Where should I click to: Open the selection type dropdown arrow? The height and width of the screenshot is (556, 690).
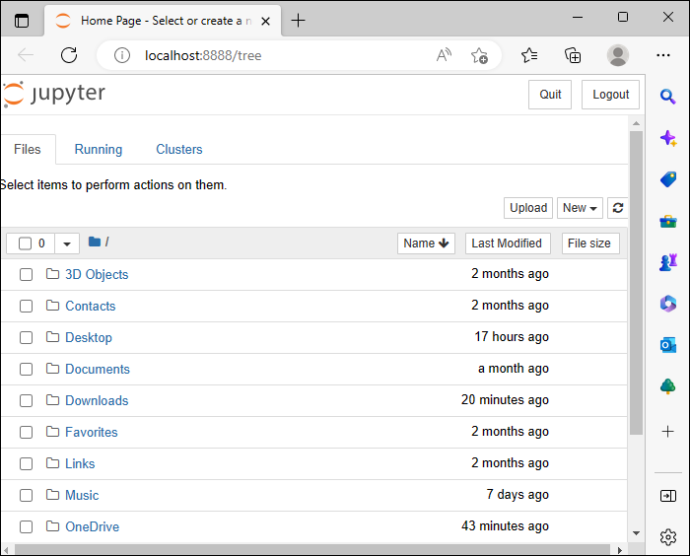(x=67, y=243)
